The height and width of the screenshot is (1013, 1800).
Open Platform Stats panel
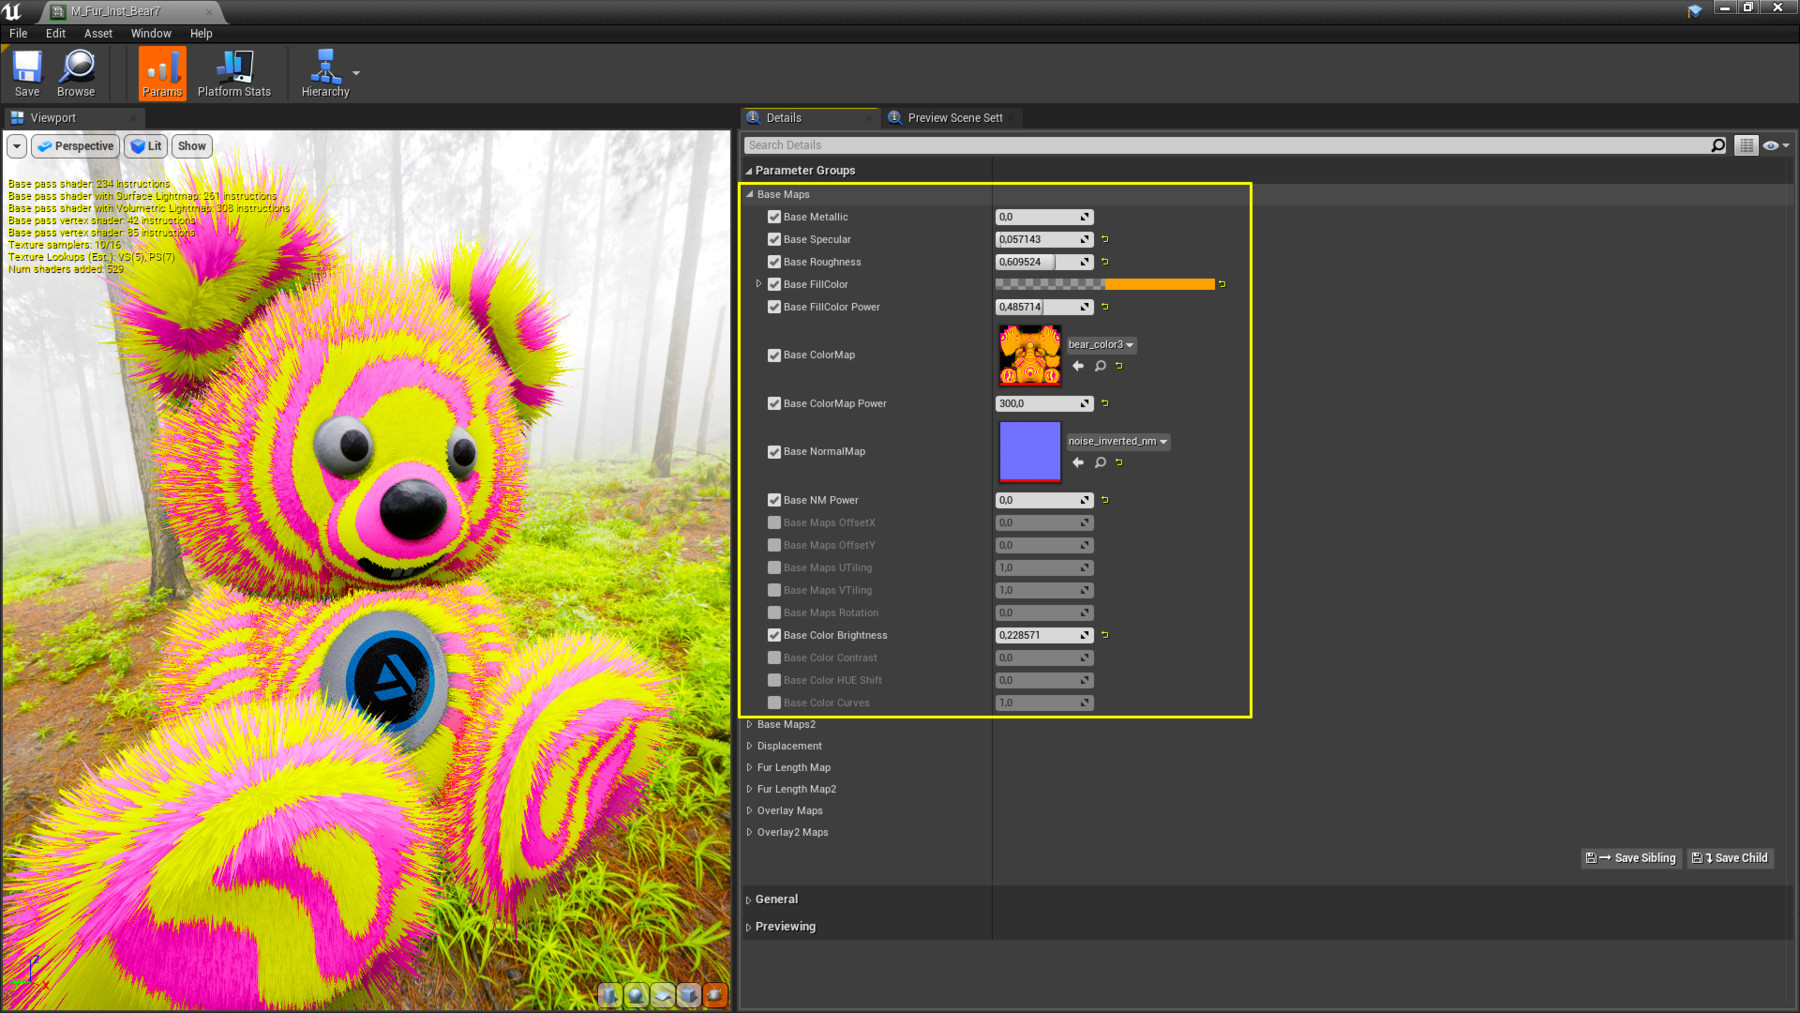(x=234, y=74)
